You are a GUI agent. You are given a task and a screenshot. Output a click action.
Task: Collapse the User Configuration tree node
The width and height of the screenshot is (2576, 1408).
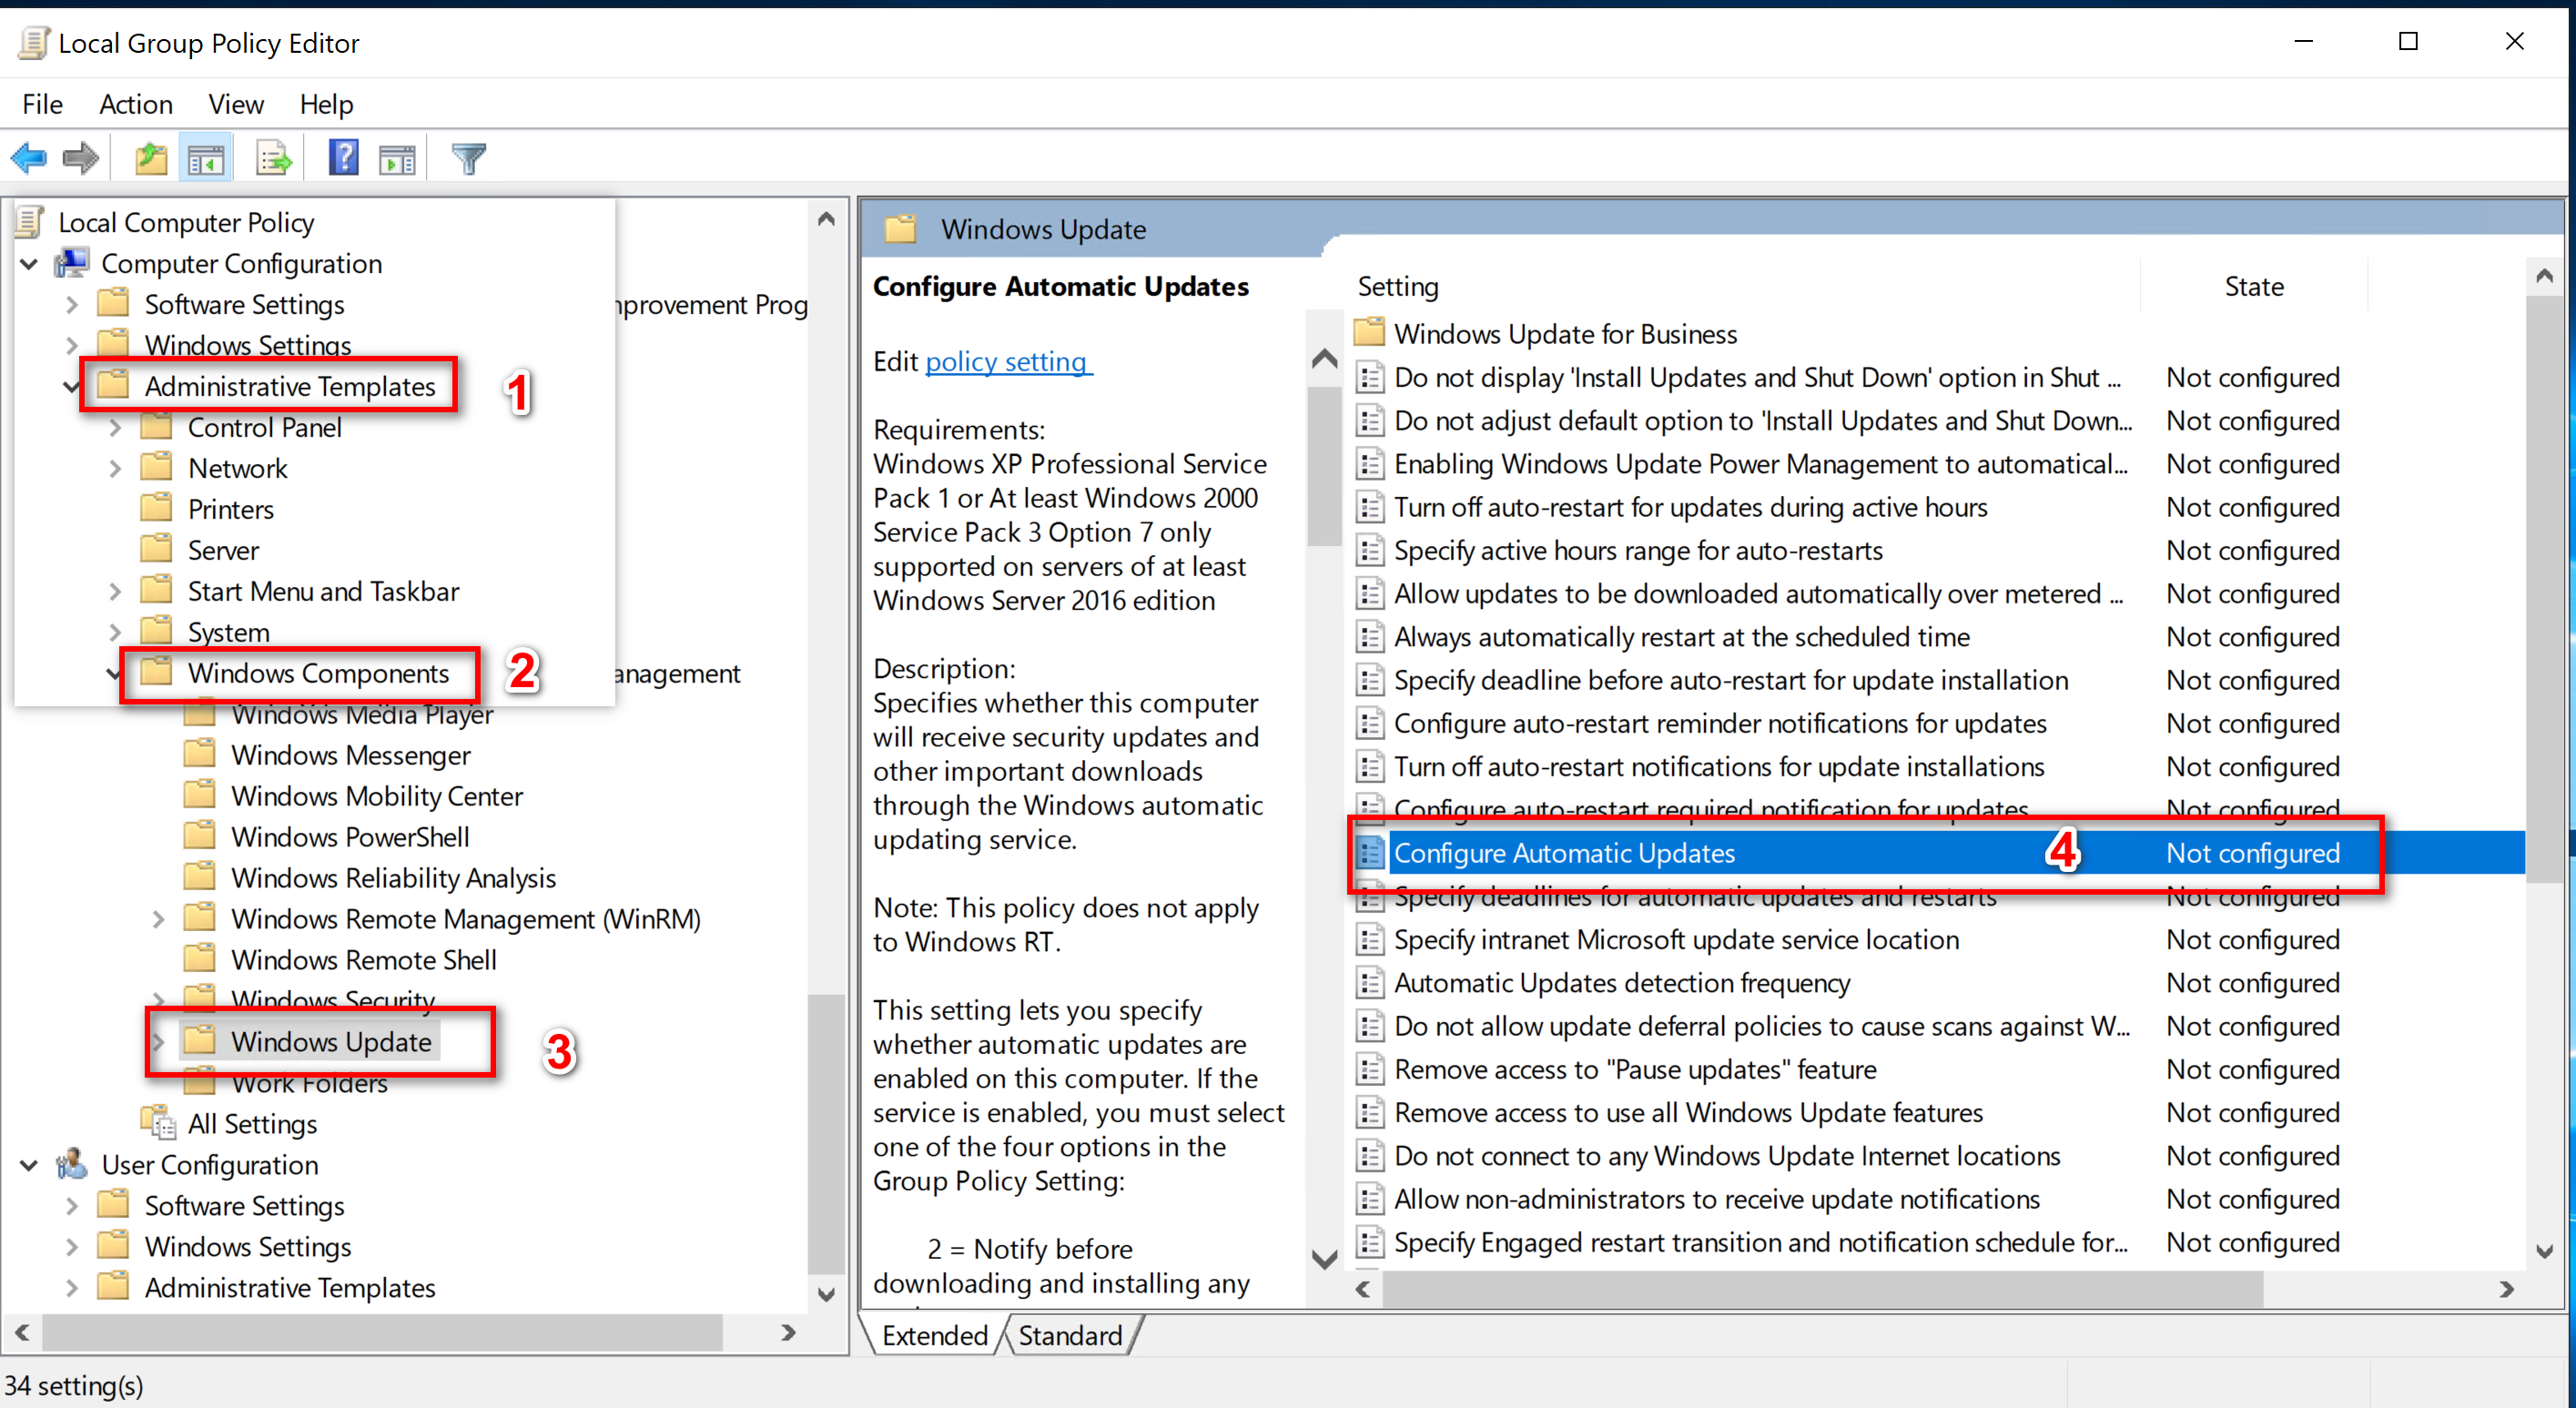click(x=29, y=1165)
